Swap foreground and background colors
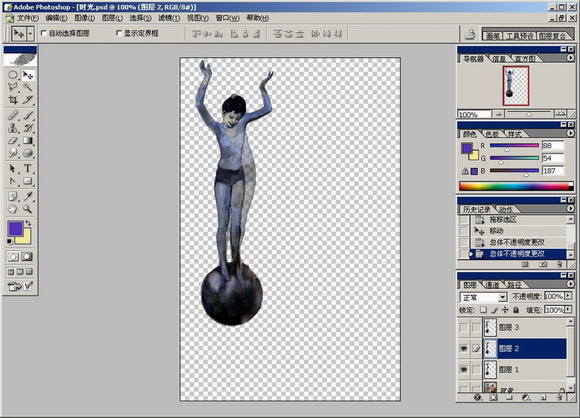Viewport: 580px width, 418px height. point(28,223)
